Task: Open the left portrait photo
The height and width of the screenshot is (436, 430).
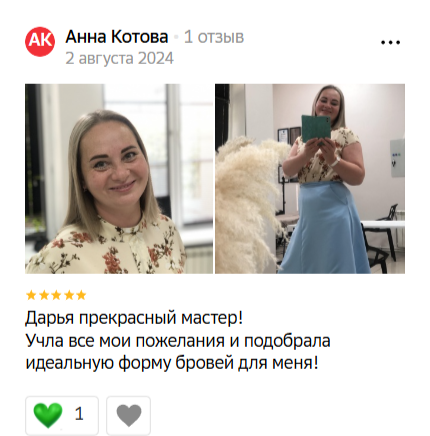Action: click(x=119, y=179)
